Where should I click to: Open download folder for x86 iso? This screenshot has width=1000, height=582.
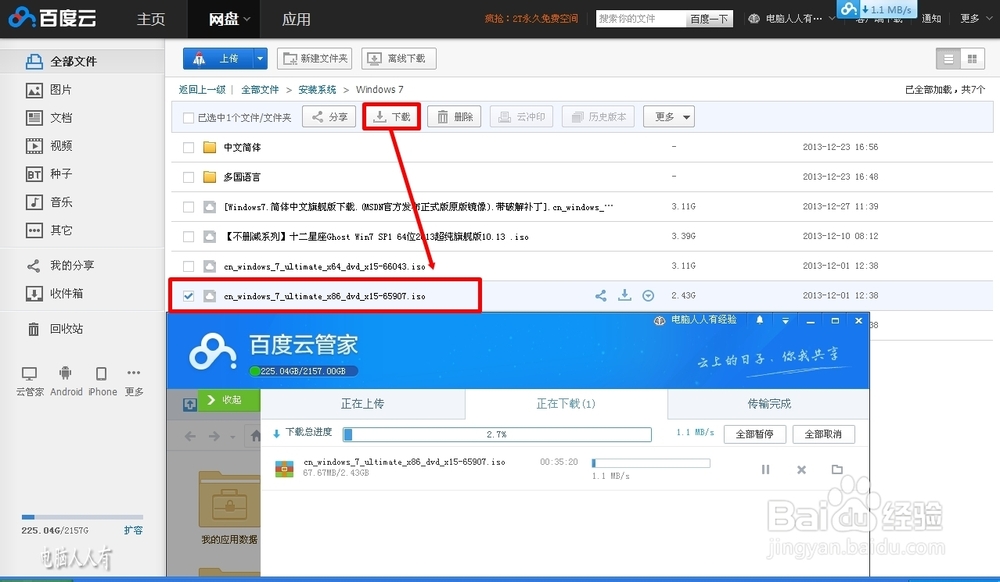click(837, 470)
